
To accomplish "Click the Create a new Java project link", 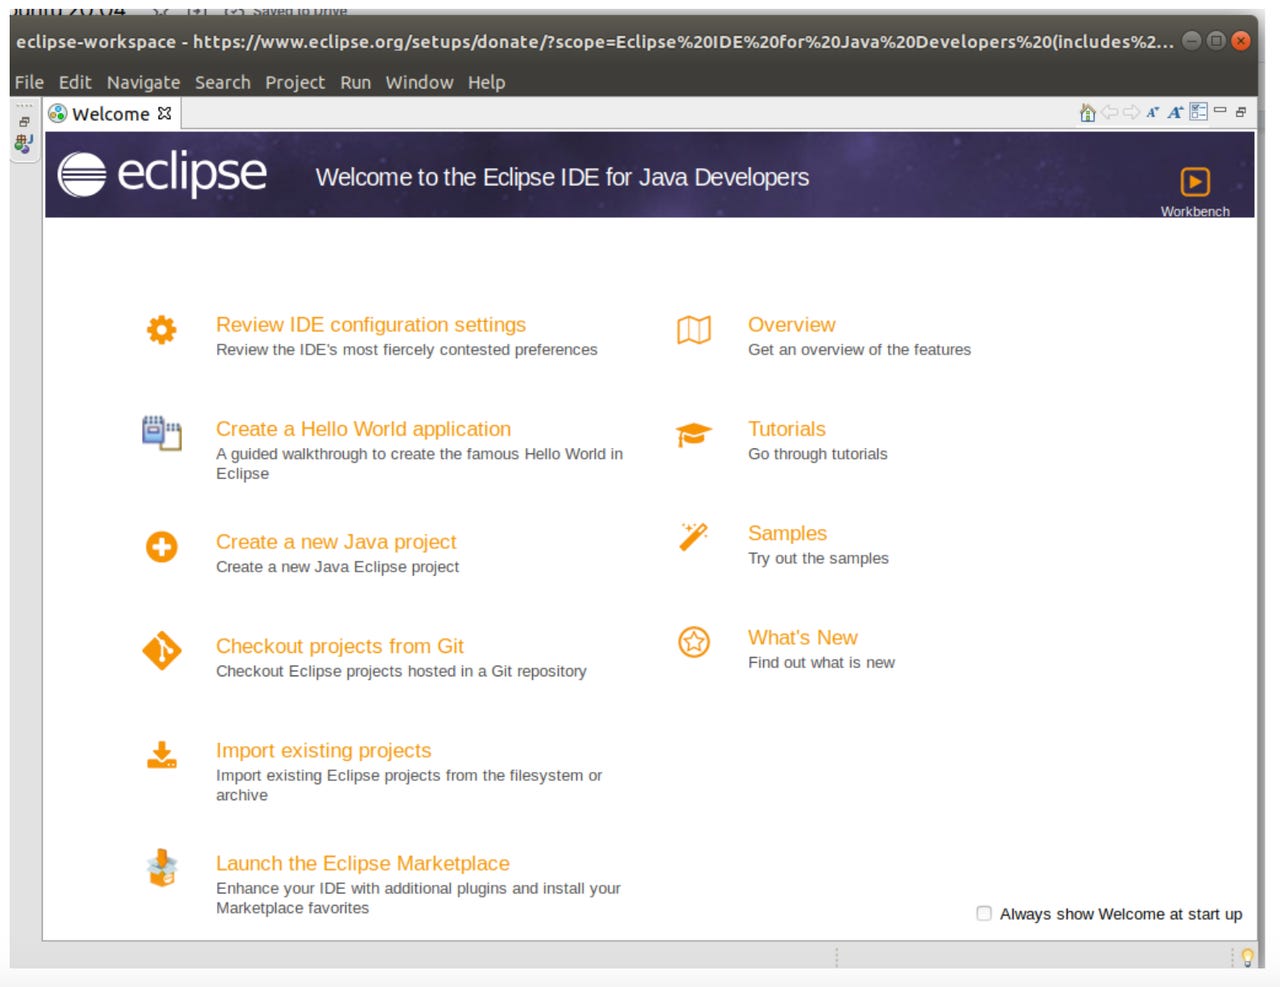I will (336, 541).
